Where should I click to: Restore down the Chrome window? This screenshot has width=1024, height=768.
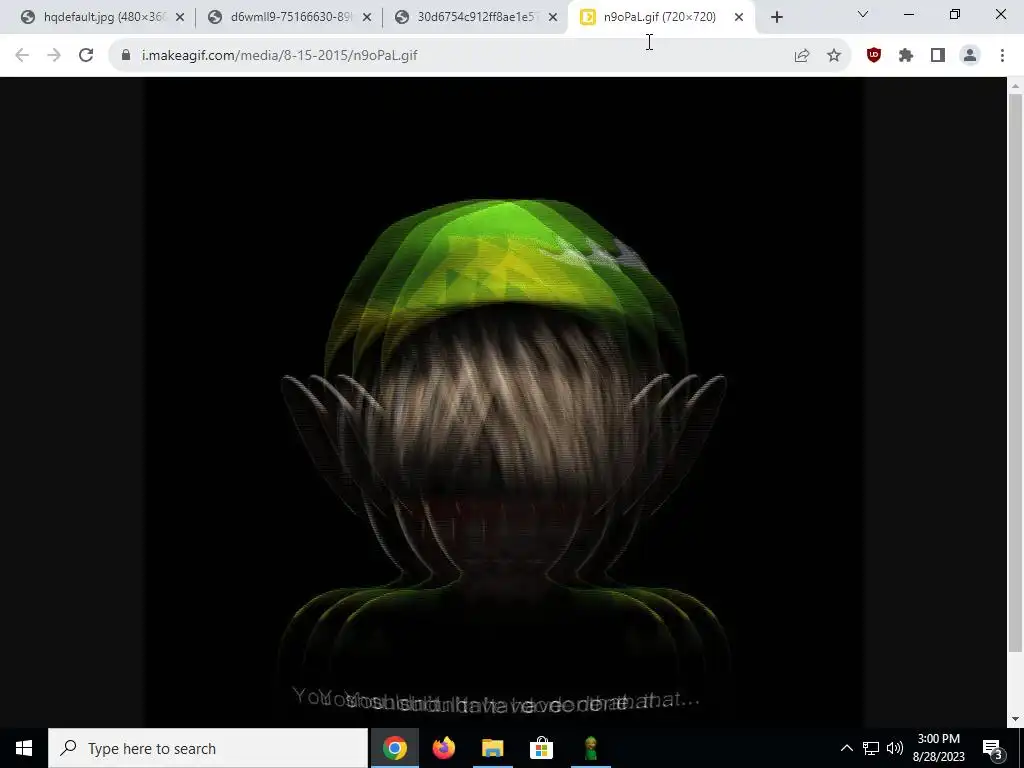(955, 14)
